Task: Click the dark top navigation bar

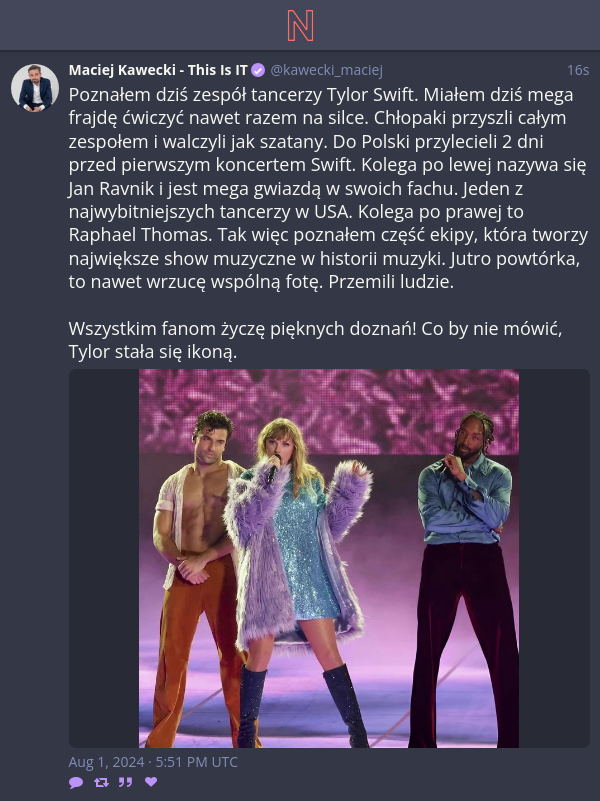Action: [300, 25]
